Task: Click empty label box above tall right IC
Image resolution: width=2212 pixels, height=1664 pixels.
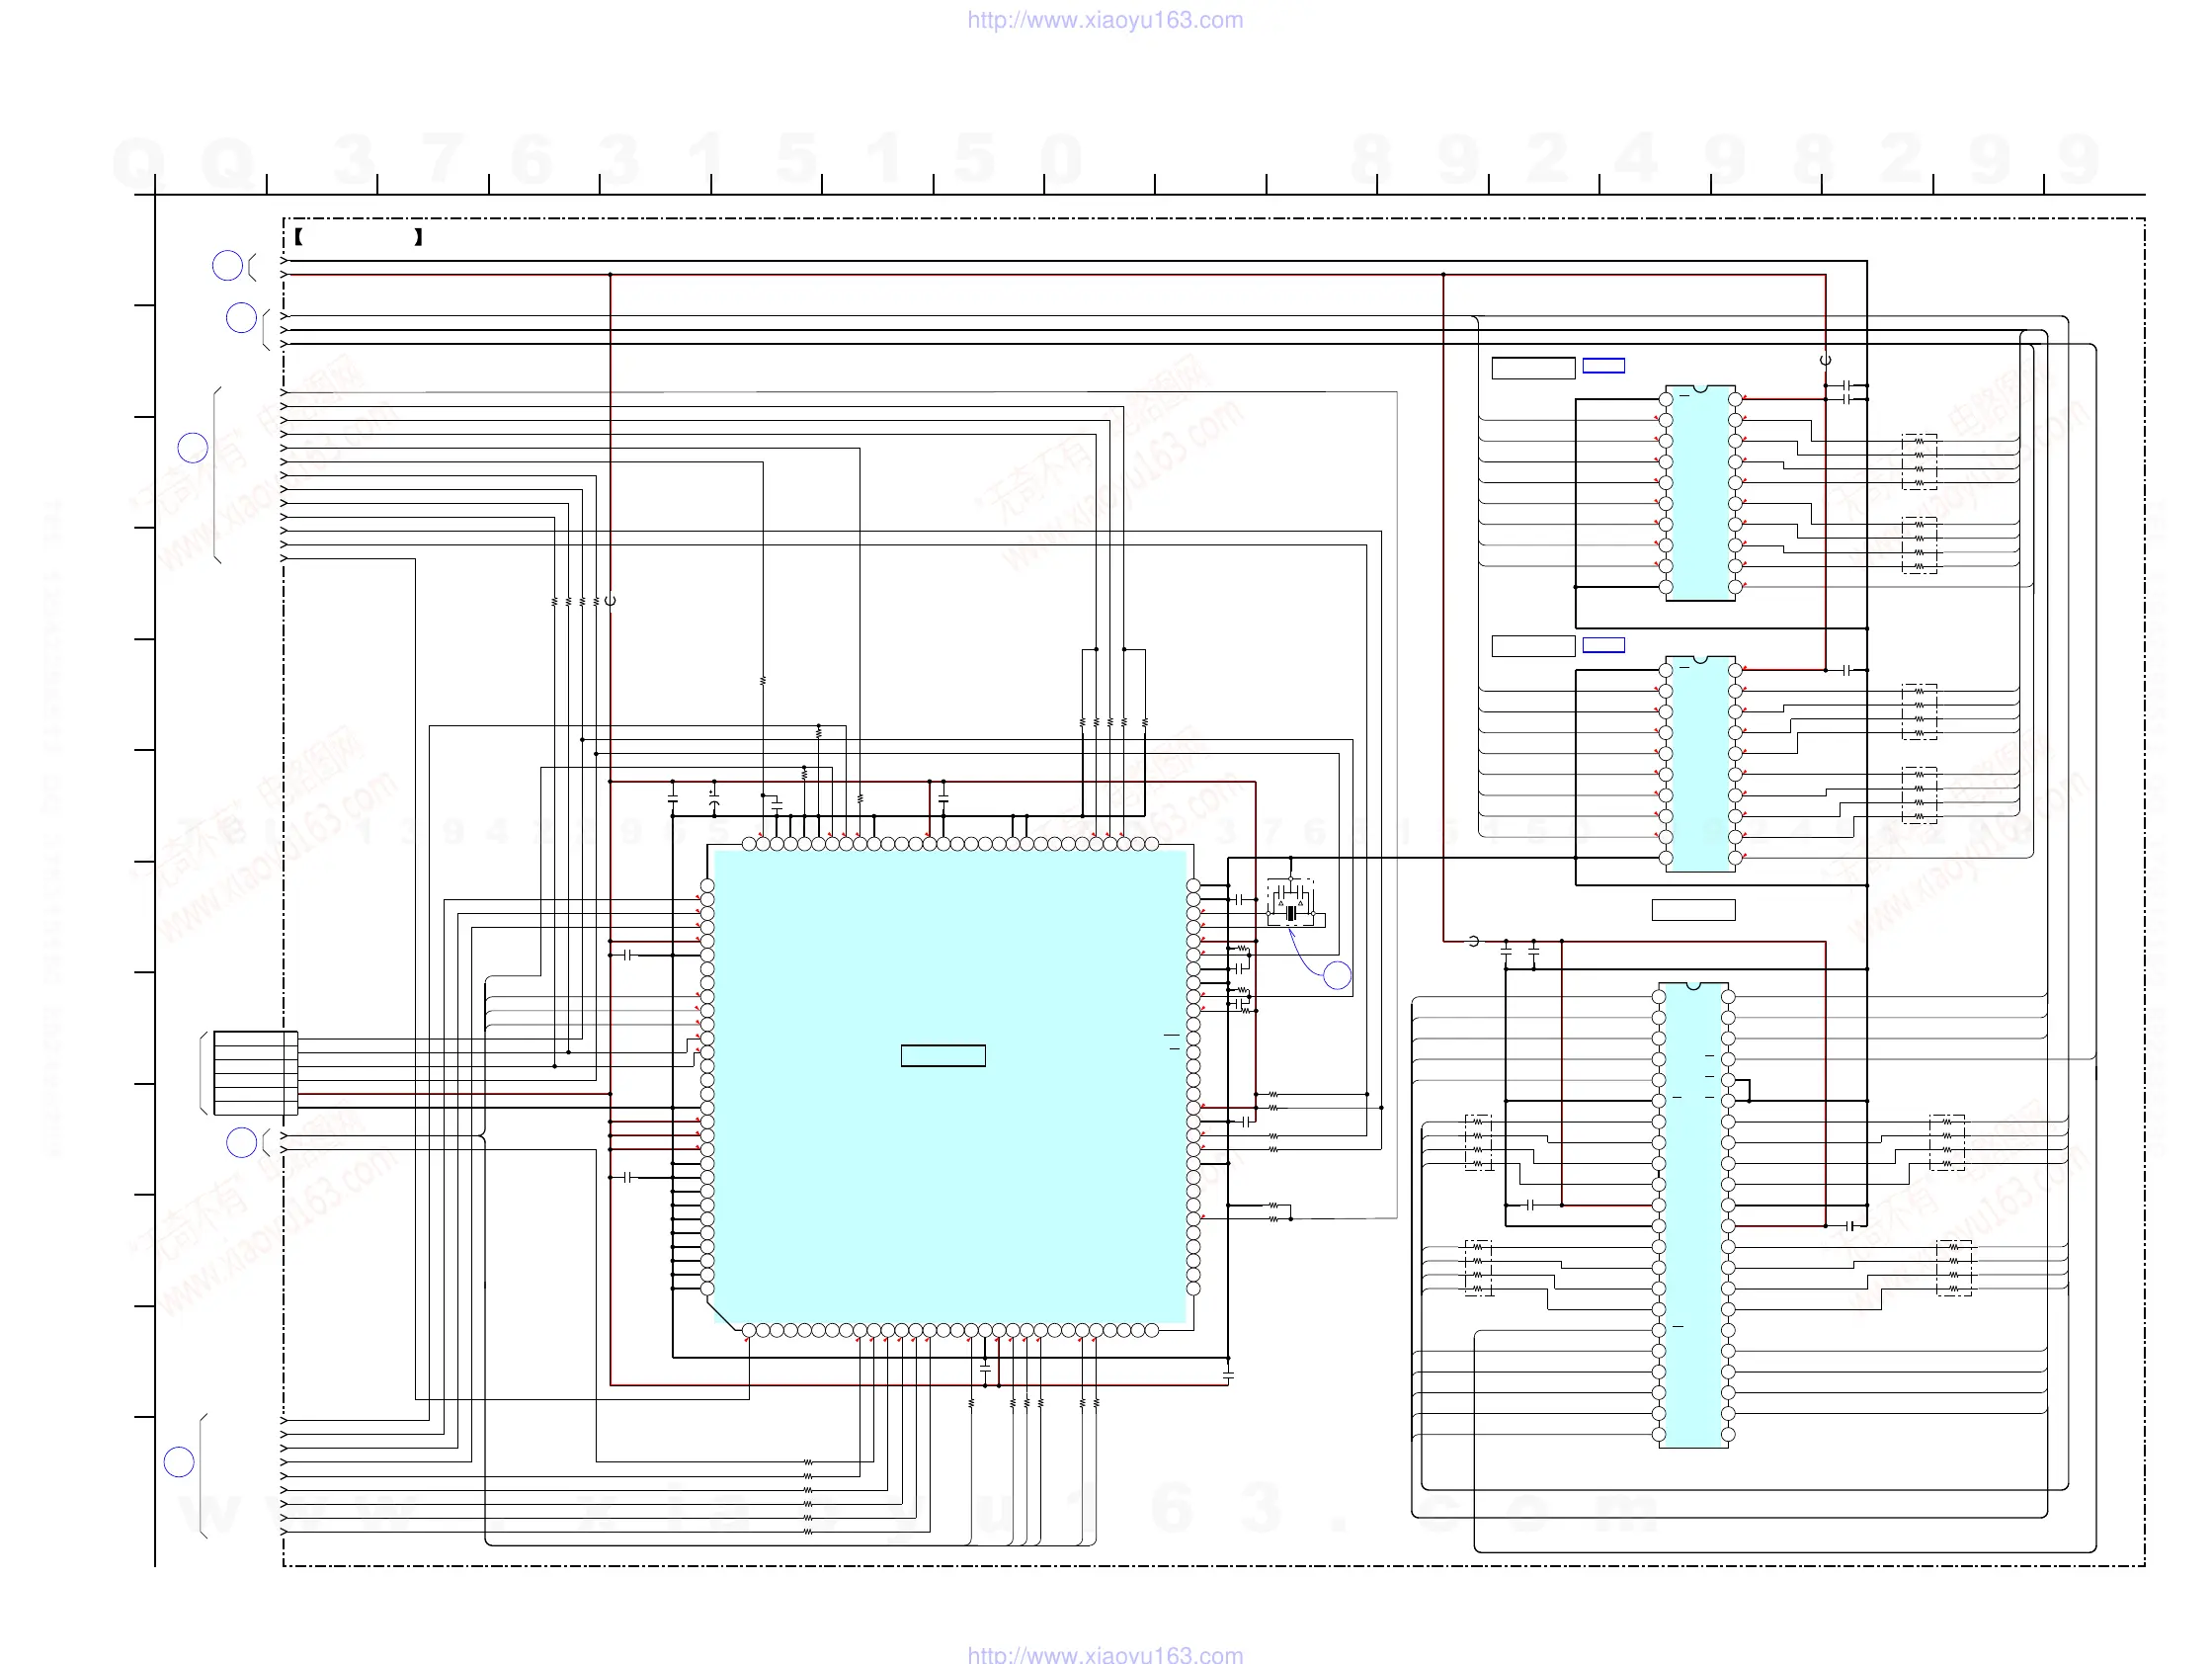Action: (1693, 910)
